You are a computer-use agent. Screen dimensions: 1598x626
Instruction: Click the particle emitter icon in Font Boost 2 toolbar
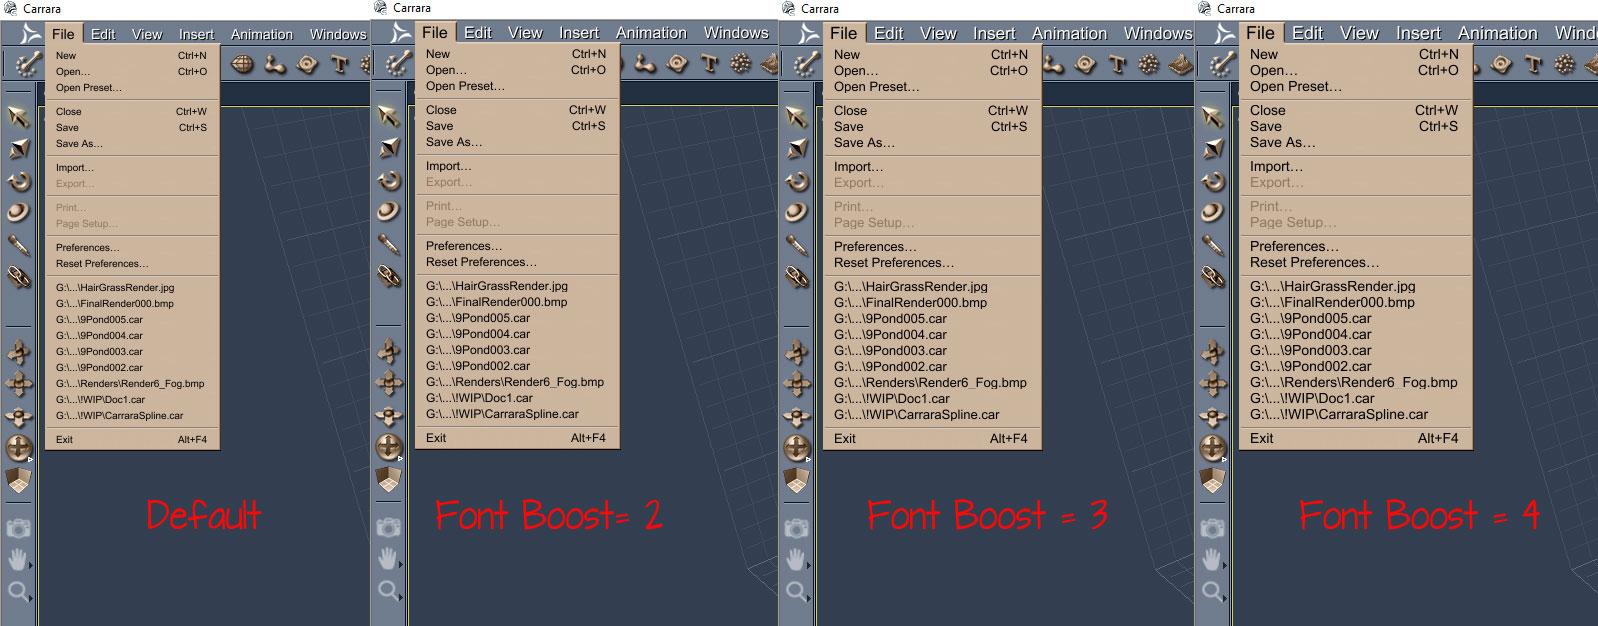point(740,64)
